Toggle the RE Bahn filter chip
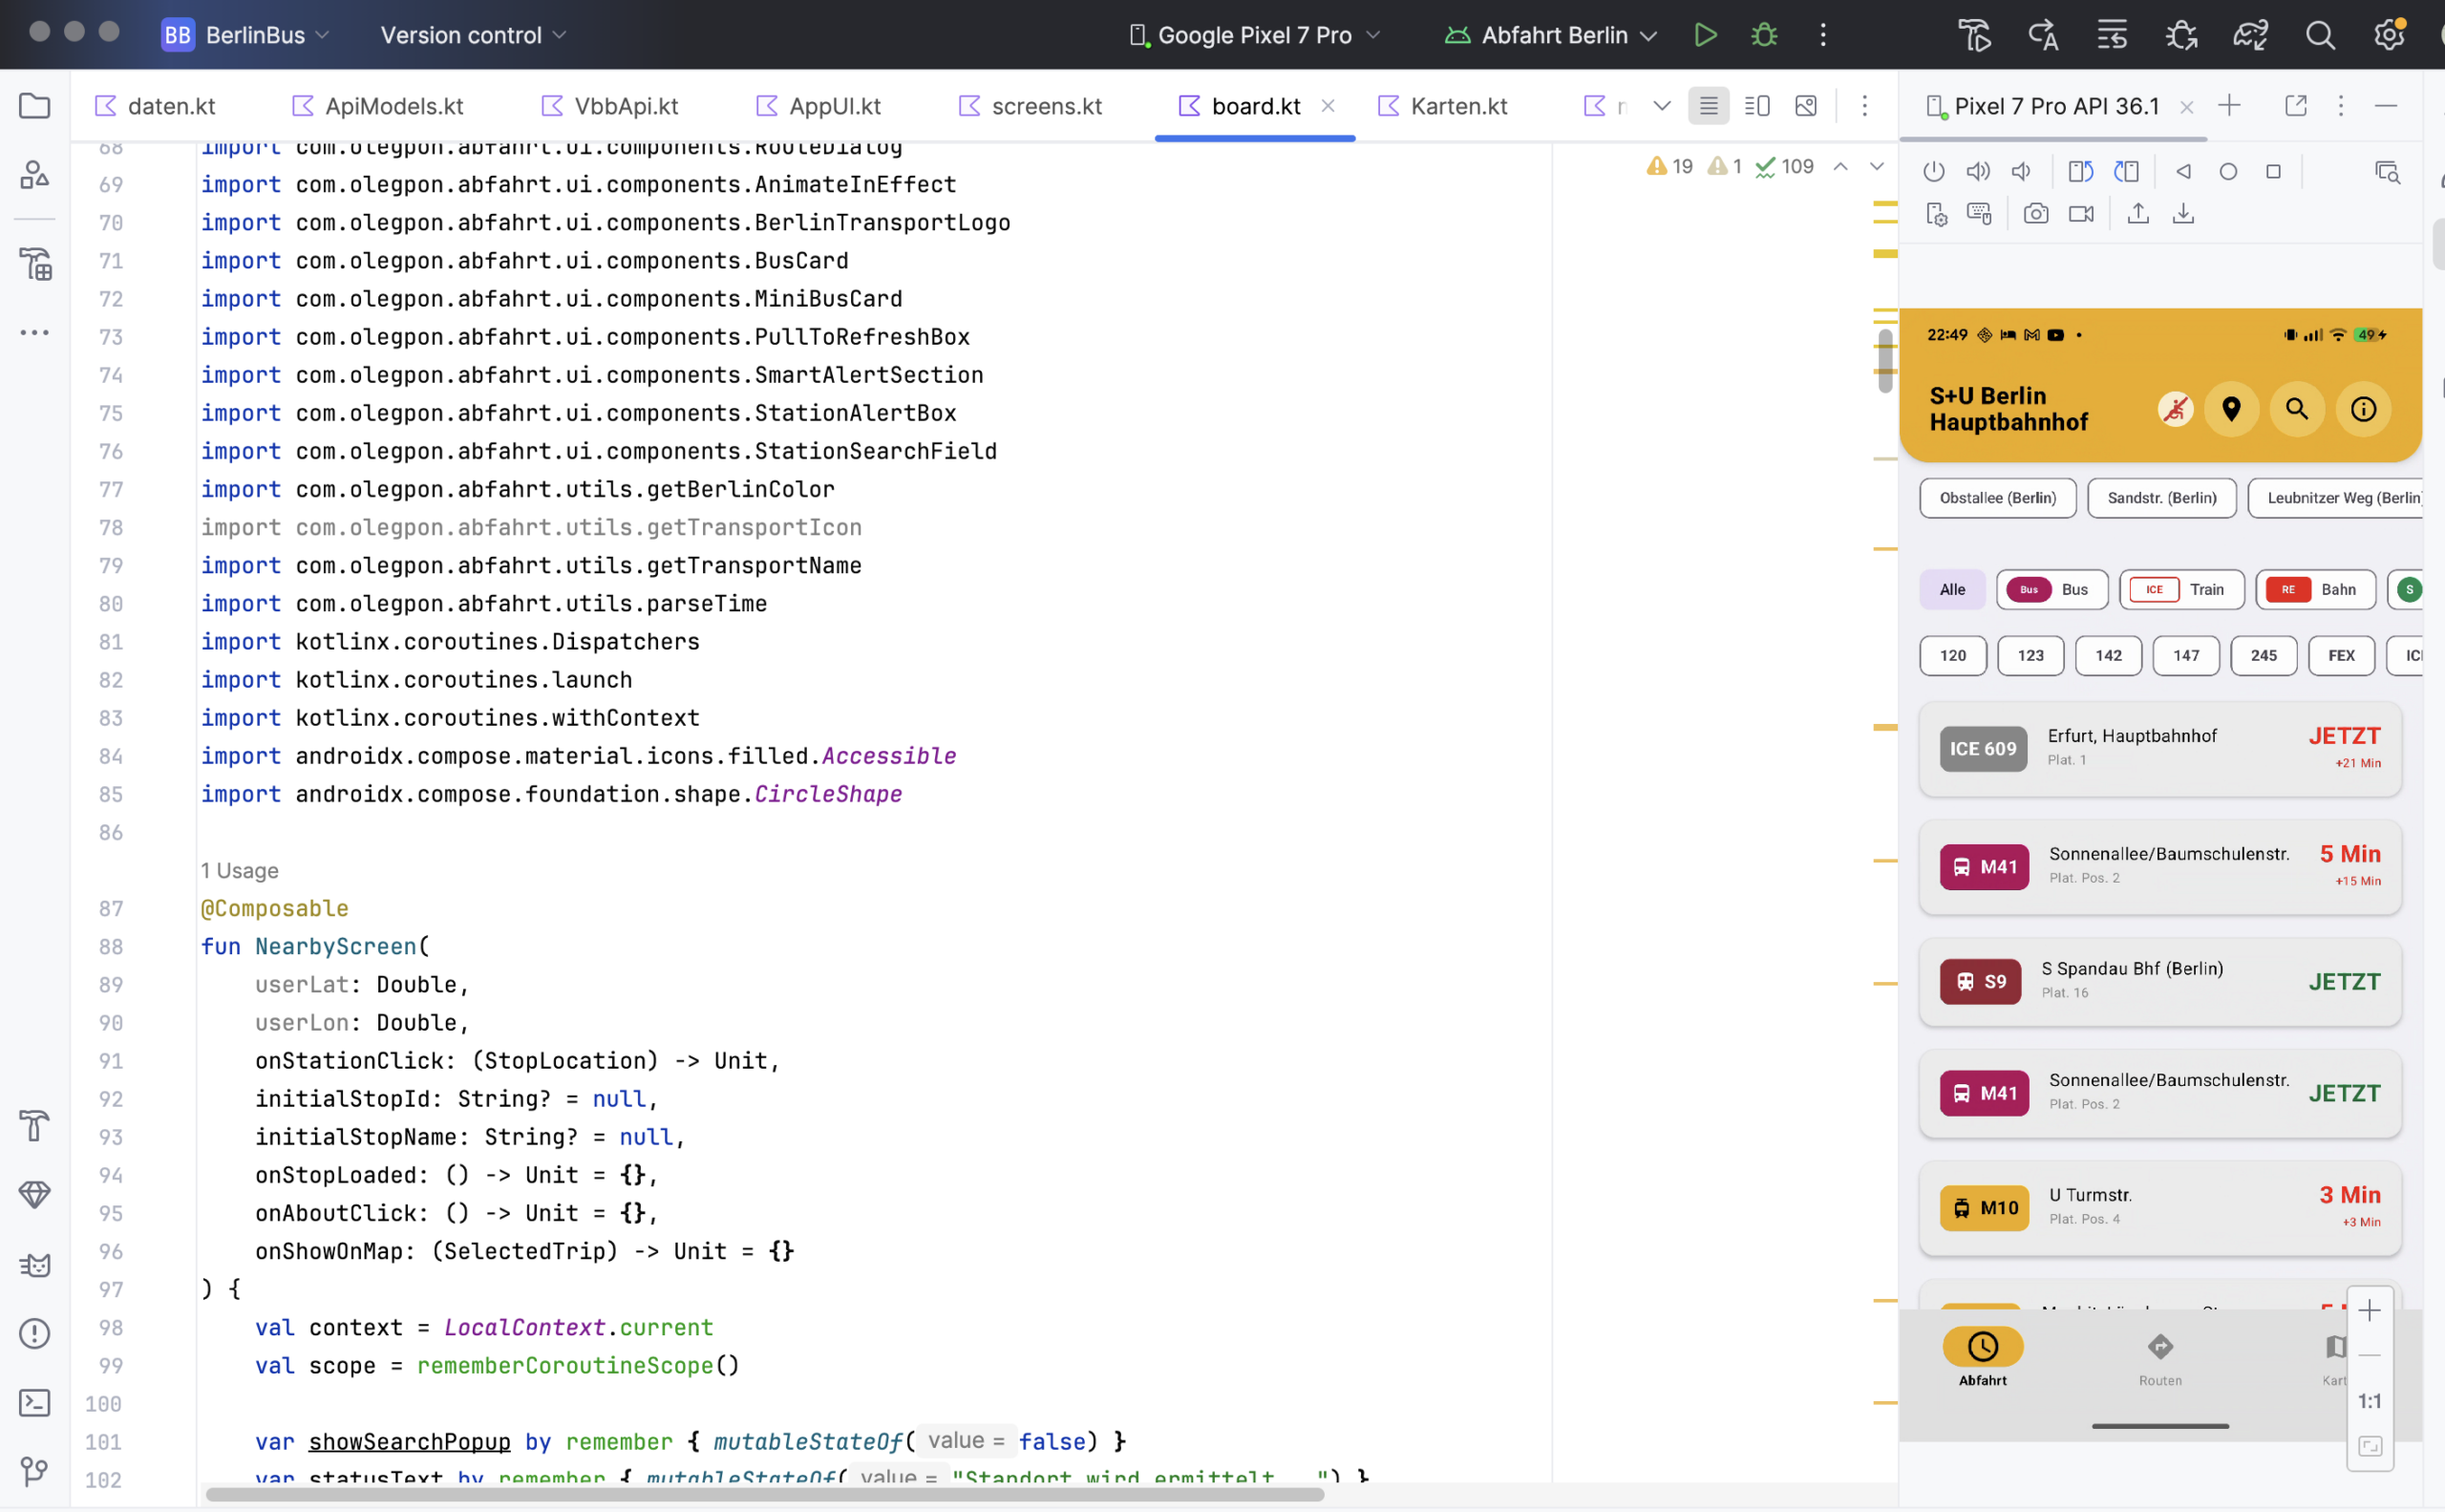The width and height of the screenshot is (2445, 1512). pyautogui.click(x=2315, y=589)
